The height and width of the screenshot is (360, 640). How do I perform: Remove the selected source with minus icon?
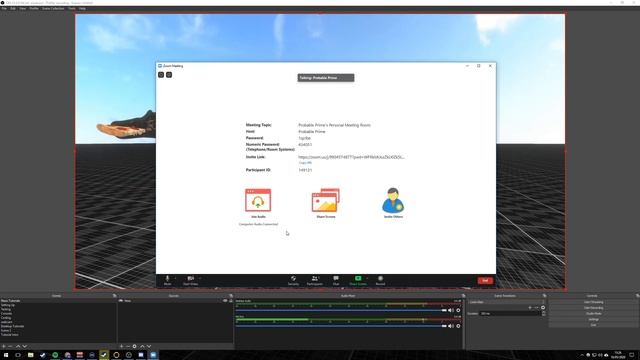(x=128, y=346)
